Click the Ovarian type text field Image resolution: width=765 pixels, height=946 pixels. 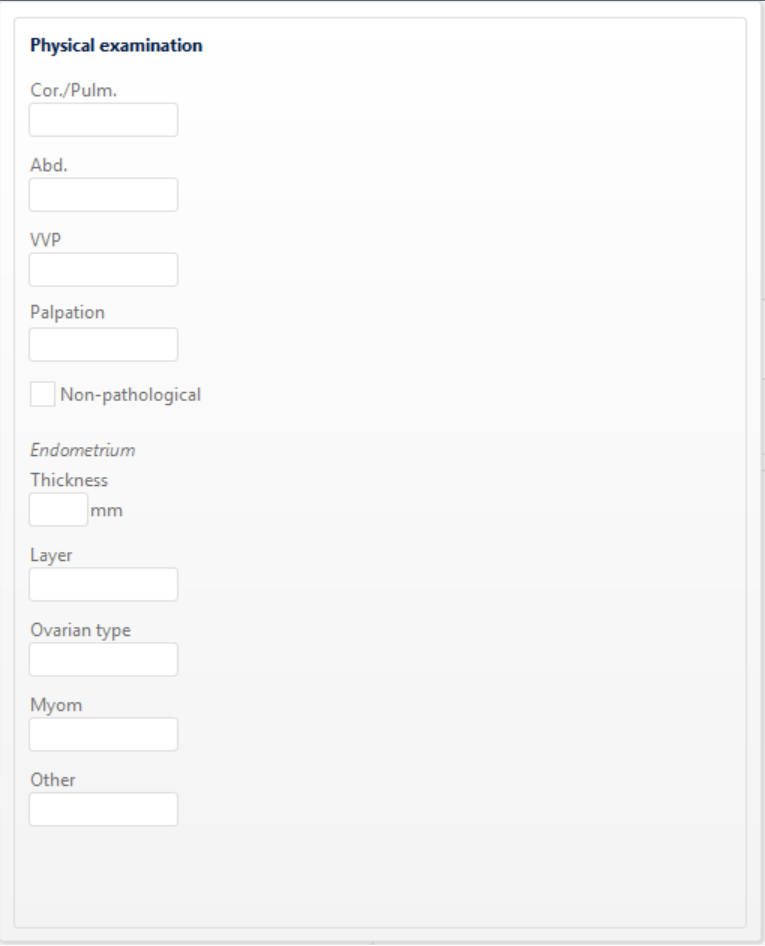[104, 659]
